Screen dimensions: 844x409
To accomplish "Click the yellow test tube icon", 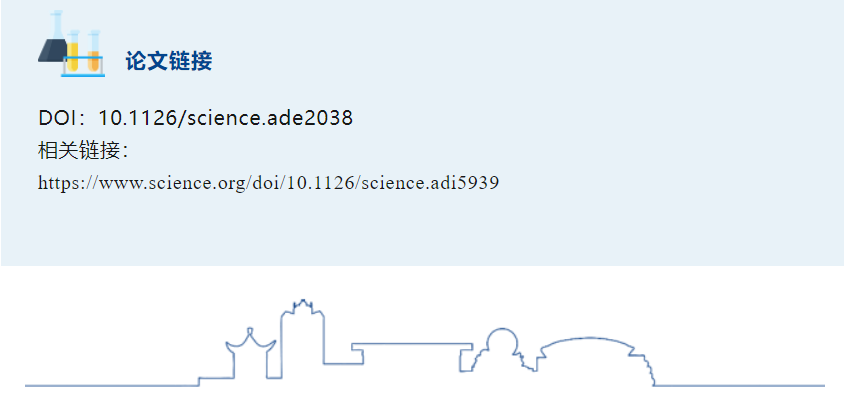I will (73, 52).
